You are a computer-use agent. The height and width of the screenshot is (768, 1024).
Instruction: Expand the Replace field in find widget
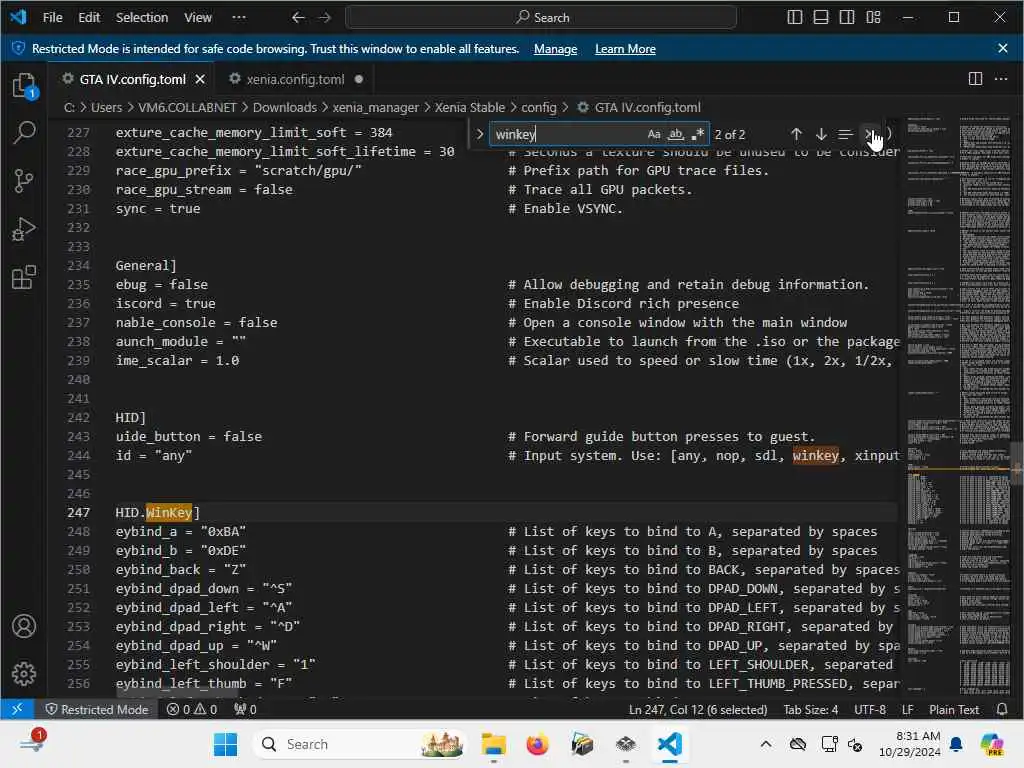(480, 134)
